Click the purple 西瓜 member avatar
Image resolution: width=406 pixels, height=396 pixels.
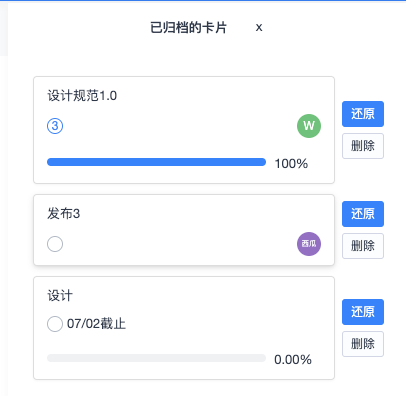[x=309, y=244]
